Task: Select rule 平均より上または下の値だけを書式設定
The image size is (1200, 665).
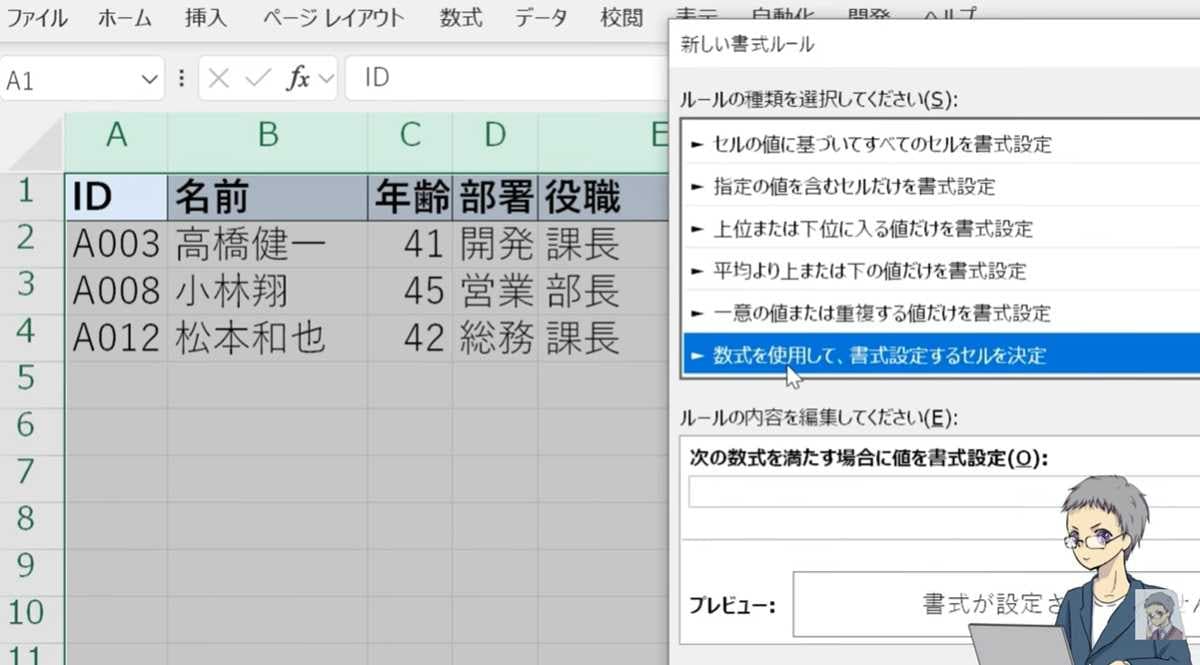Action: point(941,271)
